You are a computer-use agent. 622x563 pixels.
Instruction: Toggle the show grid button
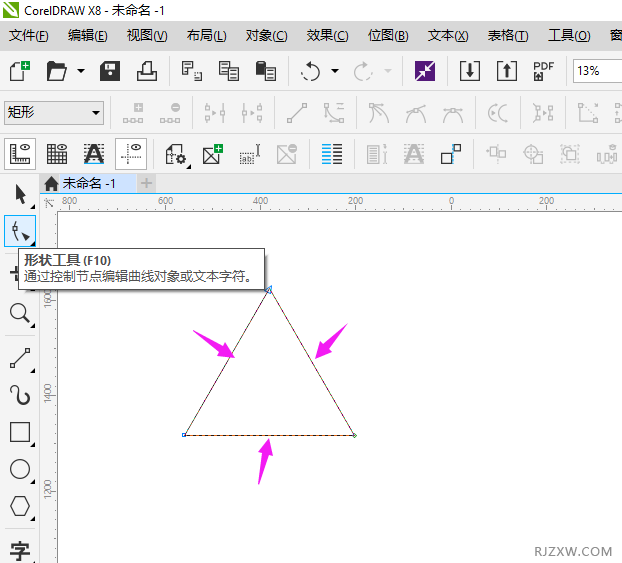pyautogui.click(x=57, y=153)
